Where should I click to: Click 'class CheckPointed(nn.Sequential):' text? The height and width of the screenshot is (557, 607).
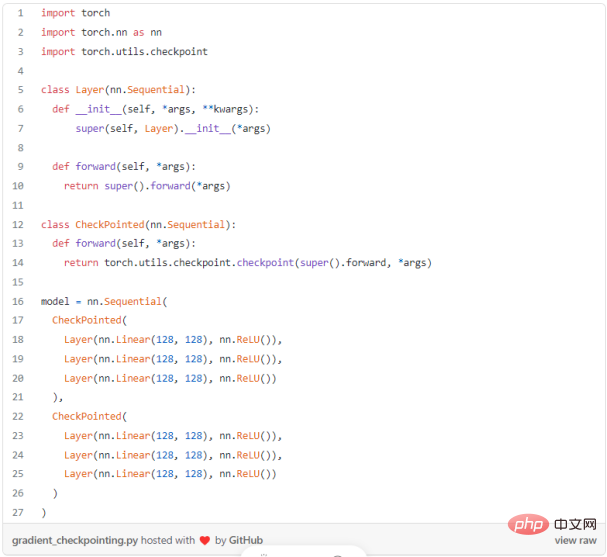coord(139,225)
